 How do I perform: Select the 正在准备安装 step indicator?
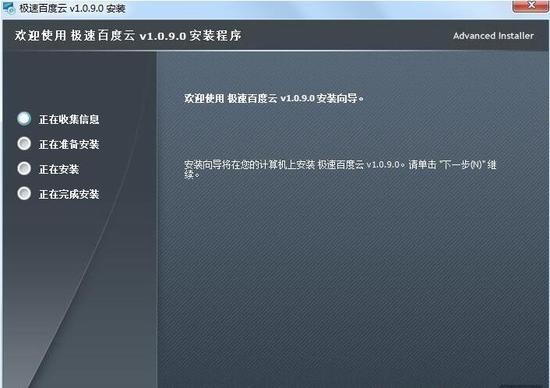[x=24, y=143]
